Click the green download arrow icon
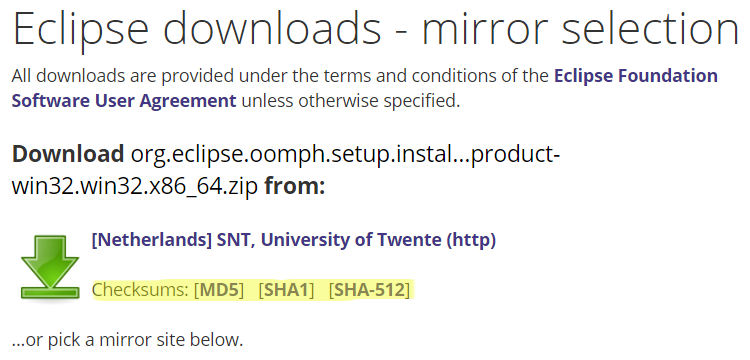Screen dimensions: 750x360 tap(50, 267)
